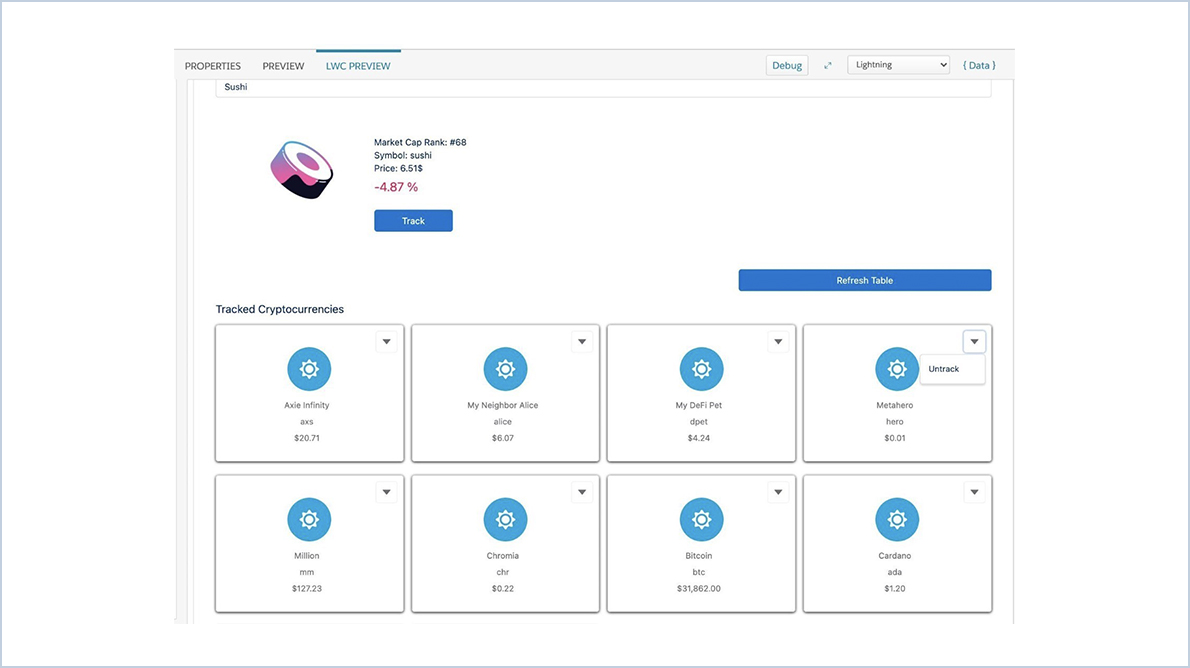1190x668 pixels.
Task: Open the Lightning experience selector
Action: click(x=897, y=64)
